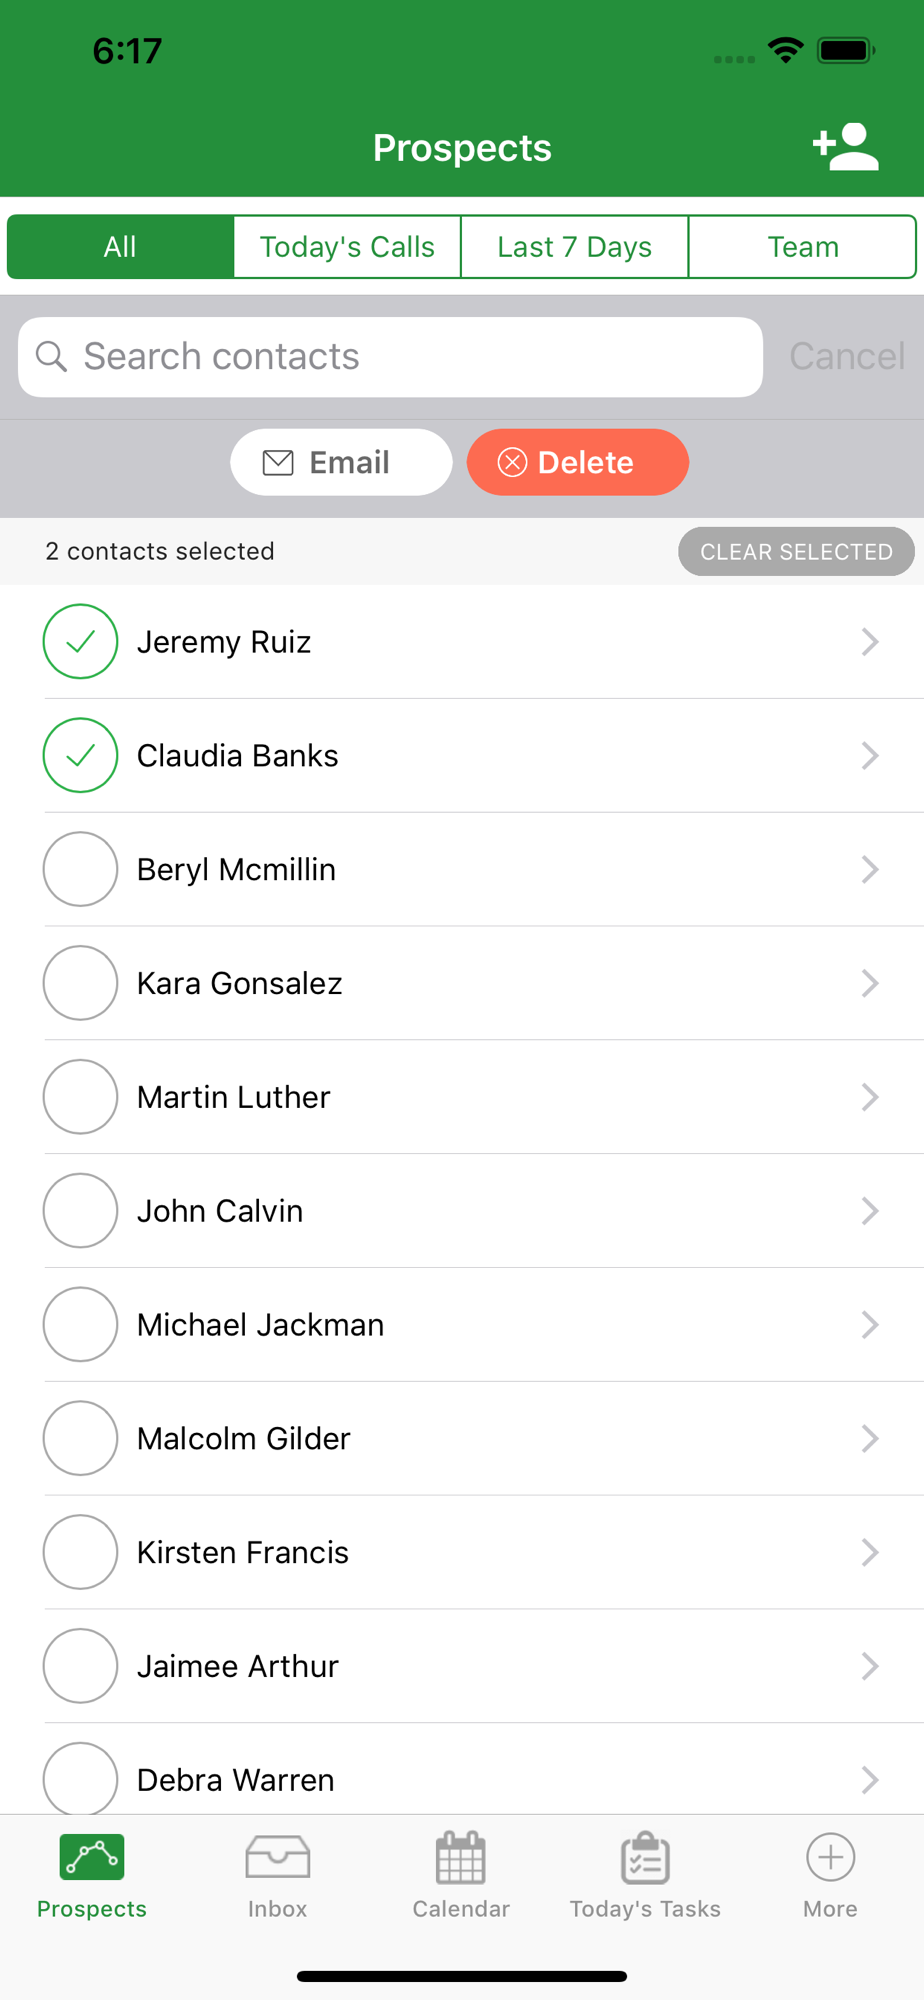Switch to Today's Calls tab
Image resolution: width=924 pixels, height=2000 pixels.
347,247
